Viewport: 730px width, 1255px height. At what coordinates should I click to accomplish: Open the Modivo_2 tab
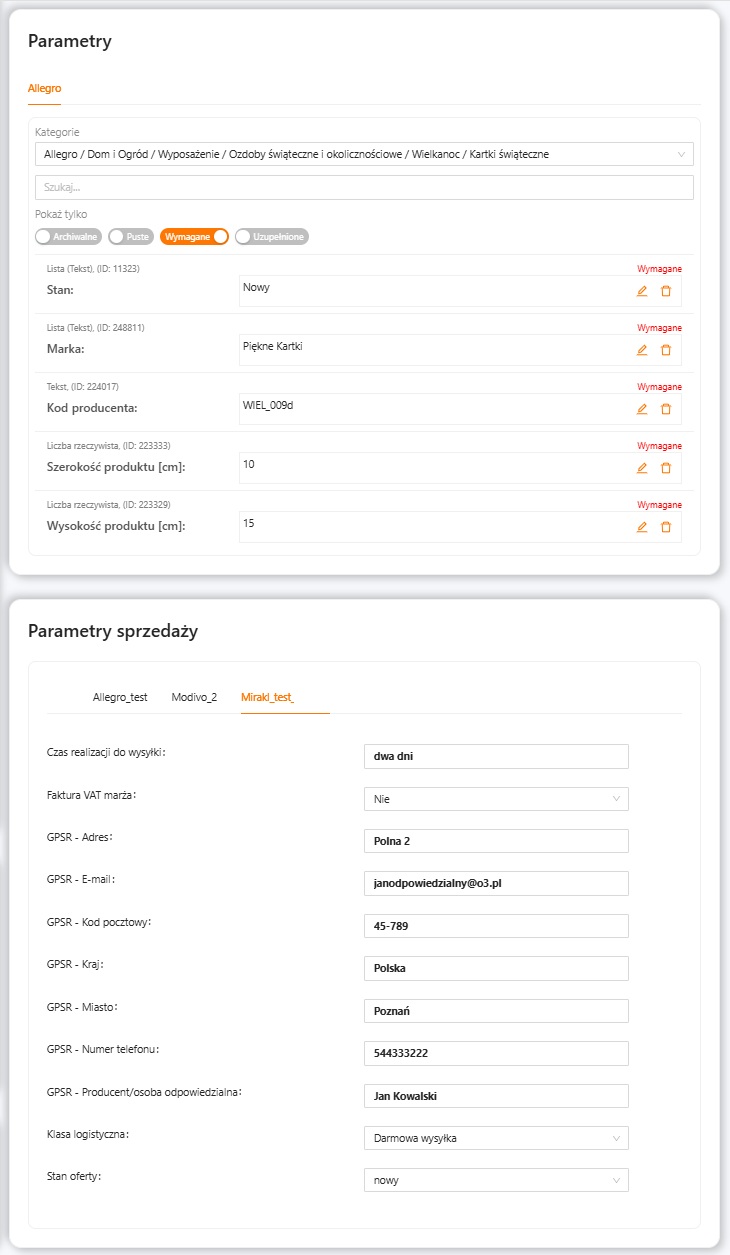point(194,697)
